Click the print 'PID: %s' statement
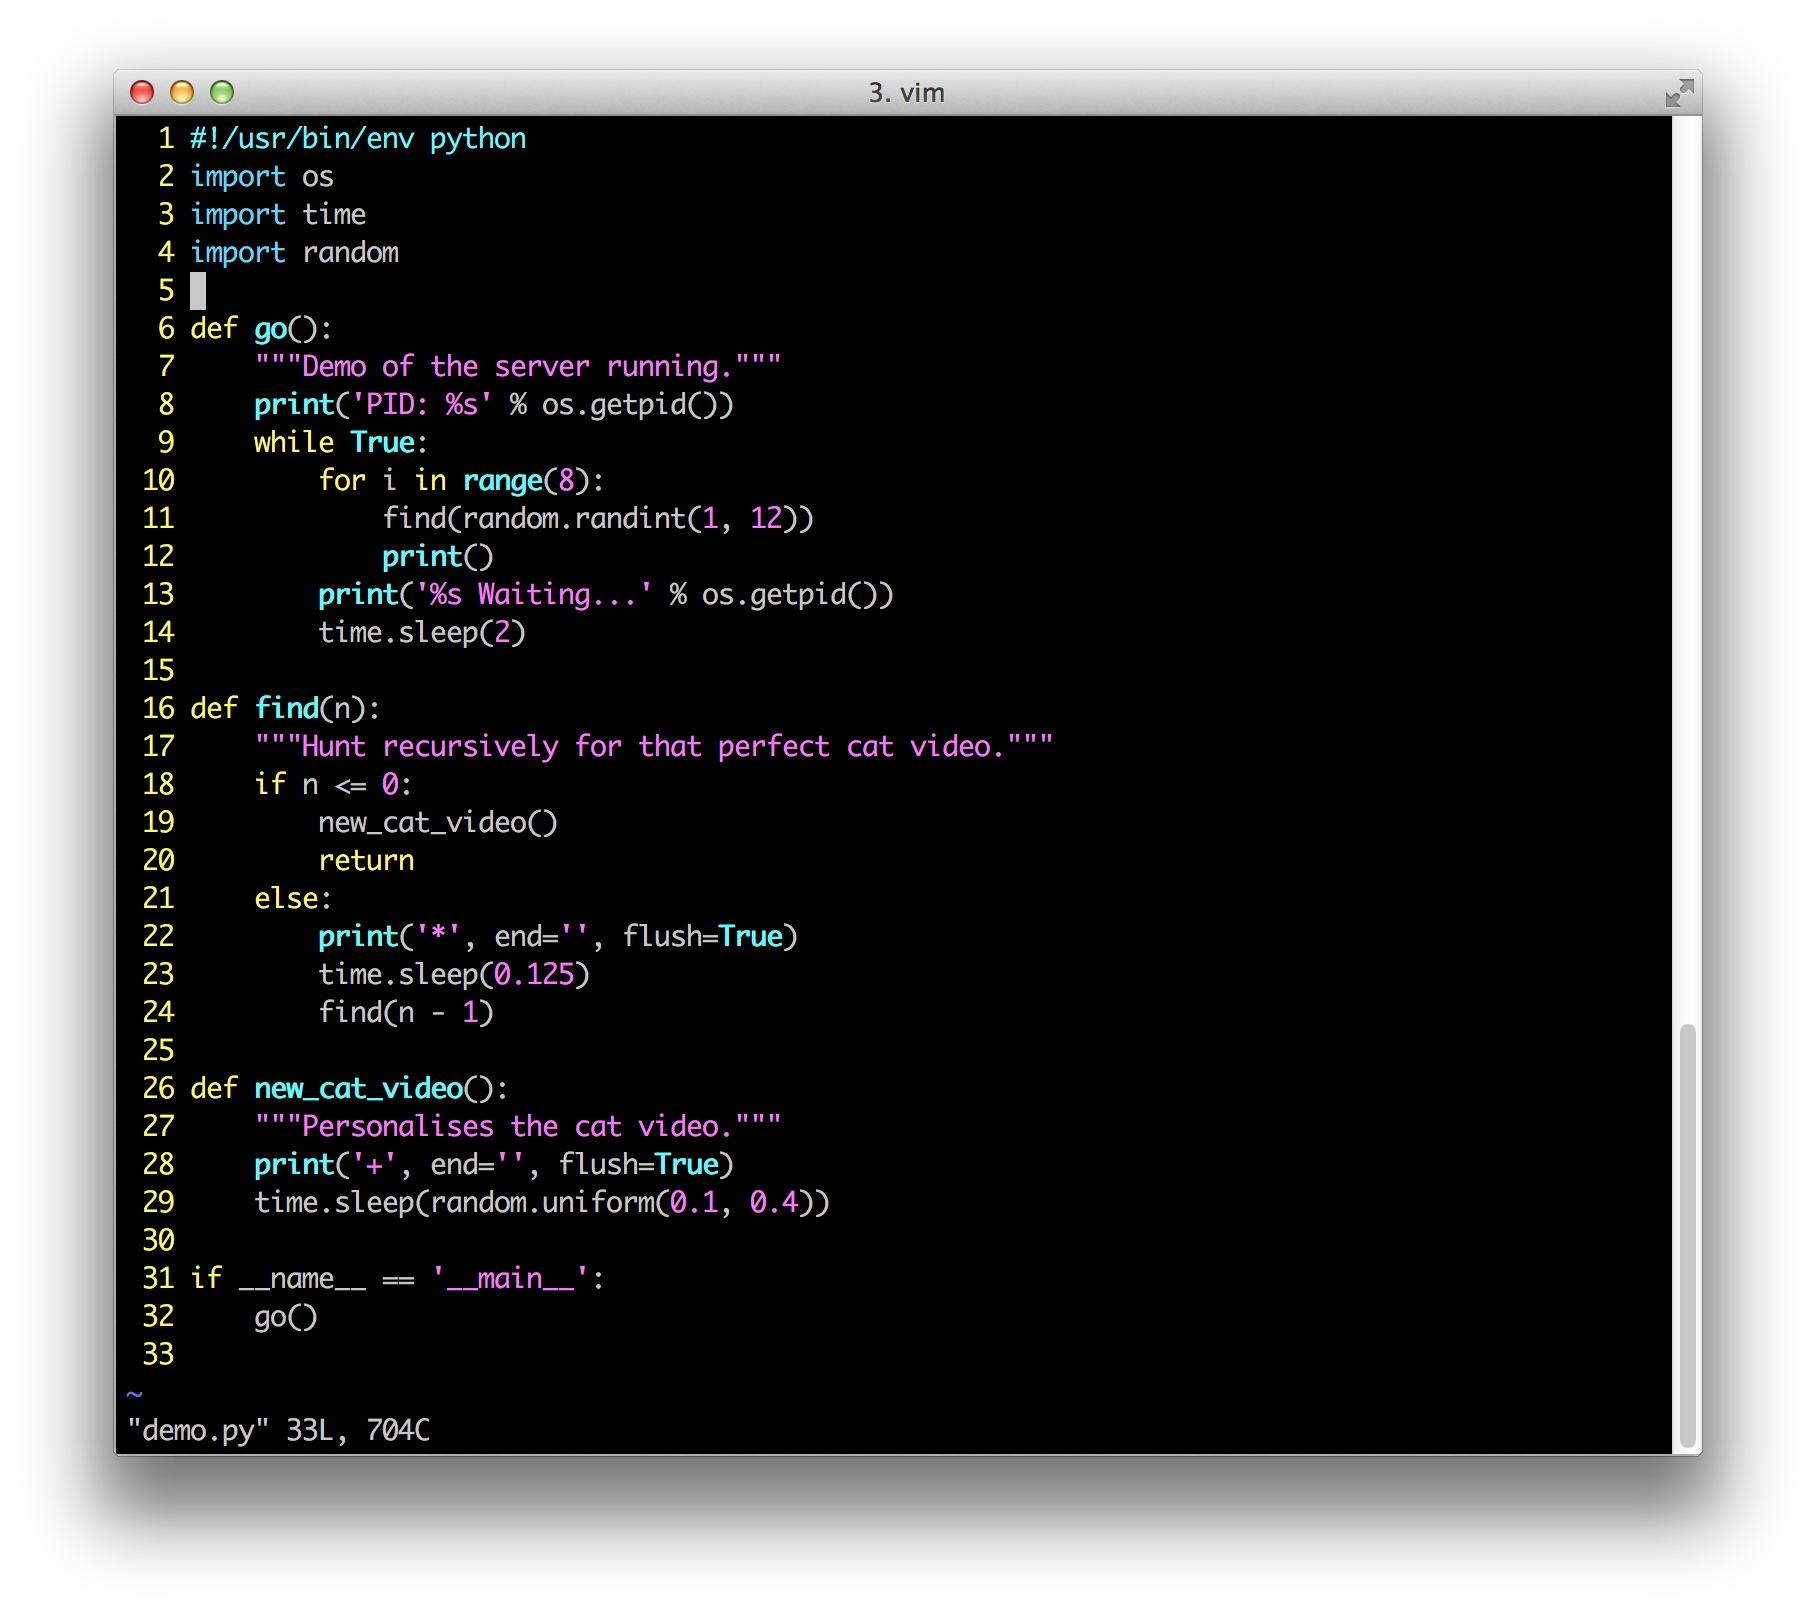The width and height of the screenshot is (1816, 1614). point(494,405)
